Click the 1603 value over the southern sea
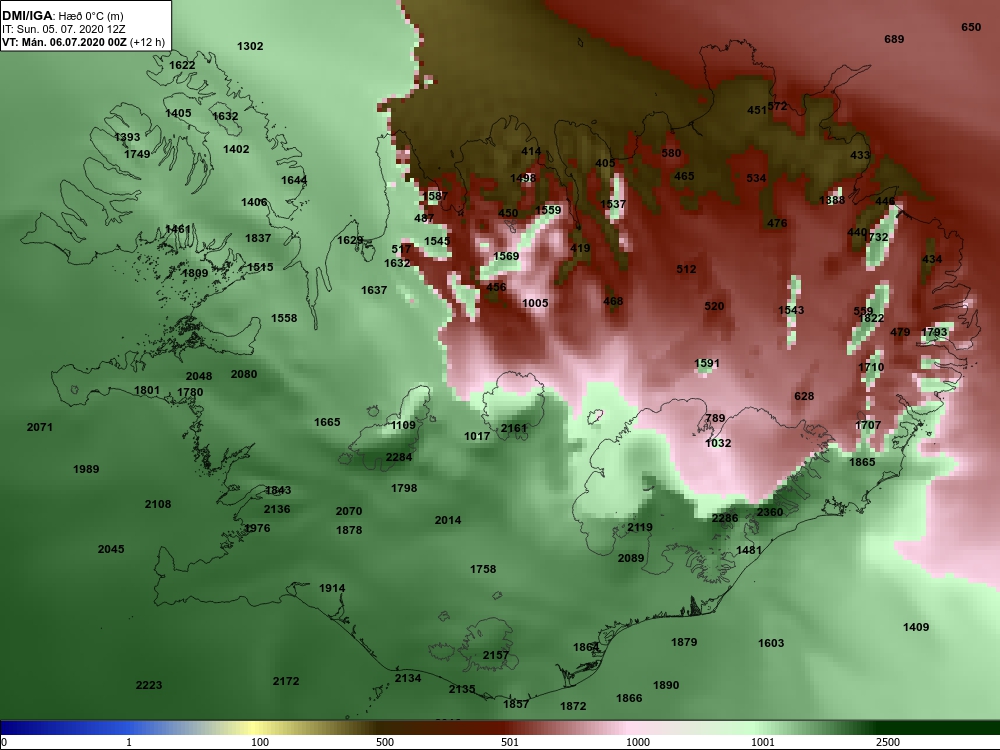 (771, 643)
